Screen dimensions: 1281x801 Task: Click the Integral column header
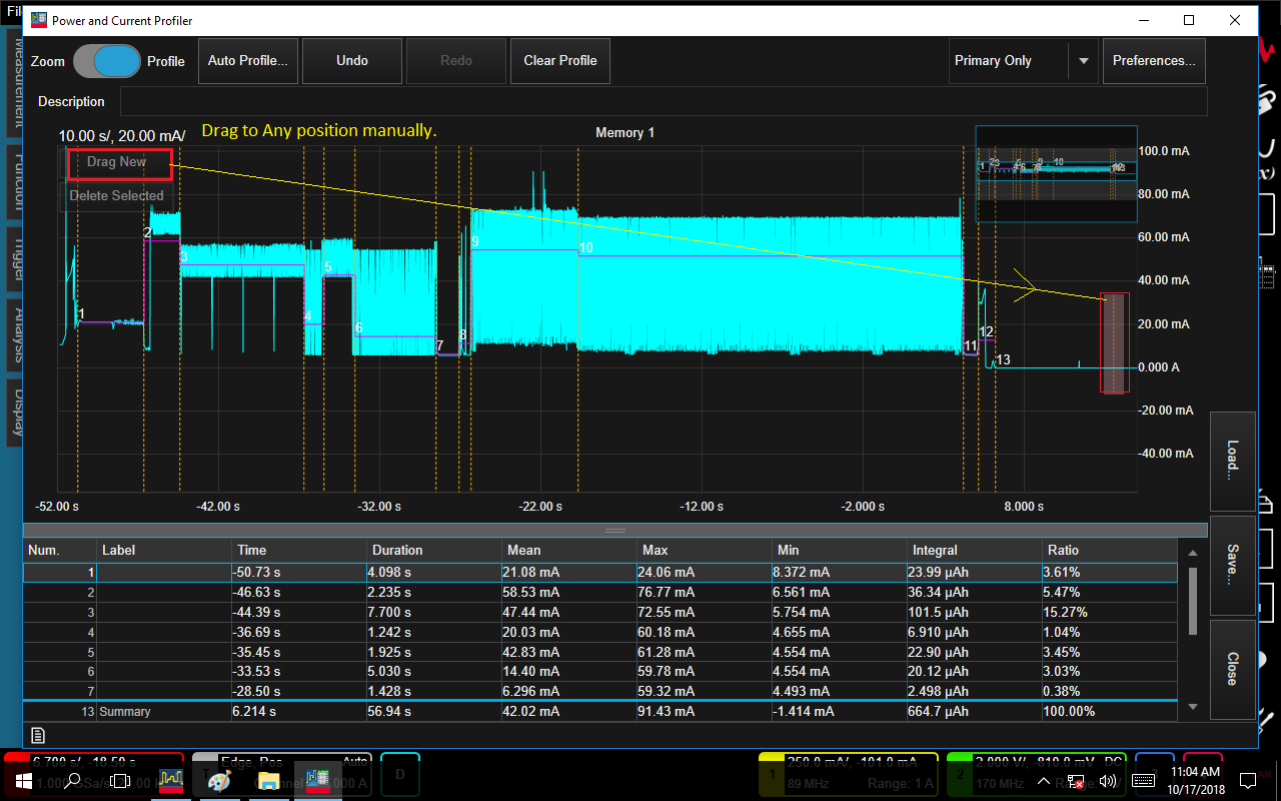click(974, 550)
